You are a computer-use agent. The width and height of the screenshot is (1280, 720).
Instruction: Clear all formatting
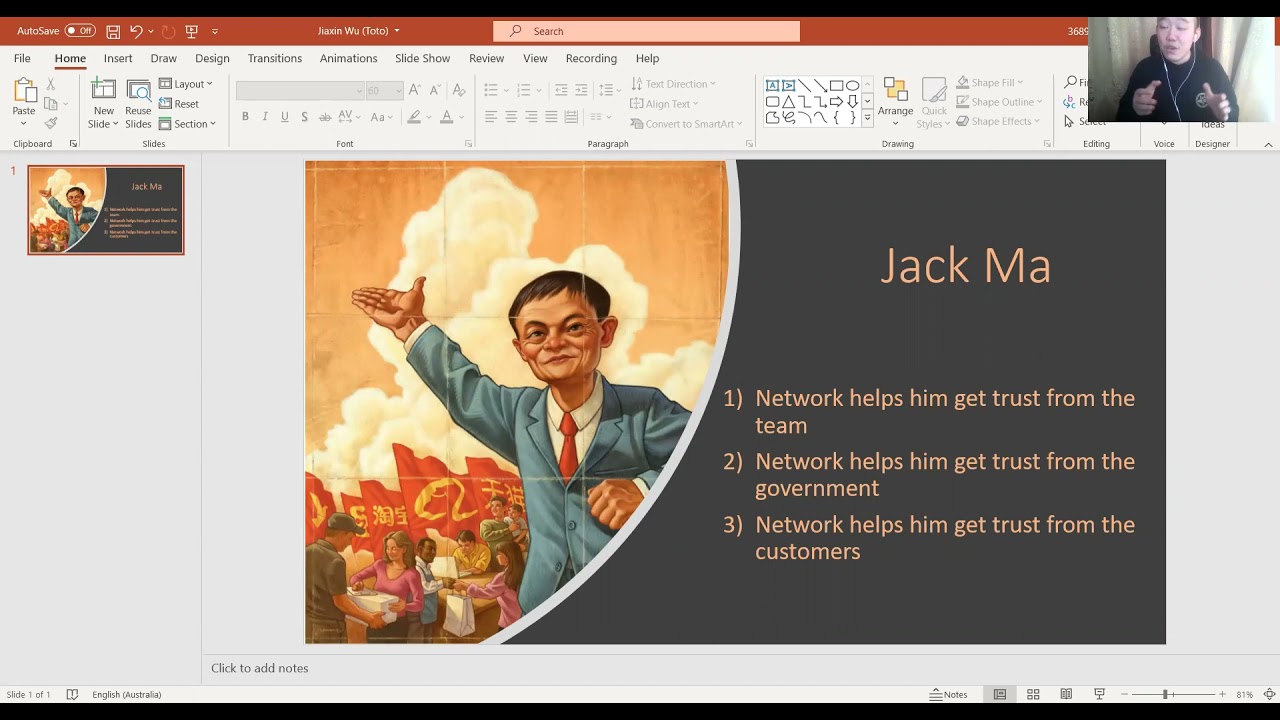(459, 90)
